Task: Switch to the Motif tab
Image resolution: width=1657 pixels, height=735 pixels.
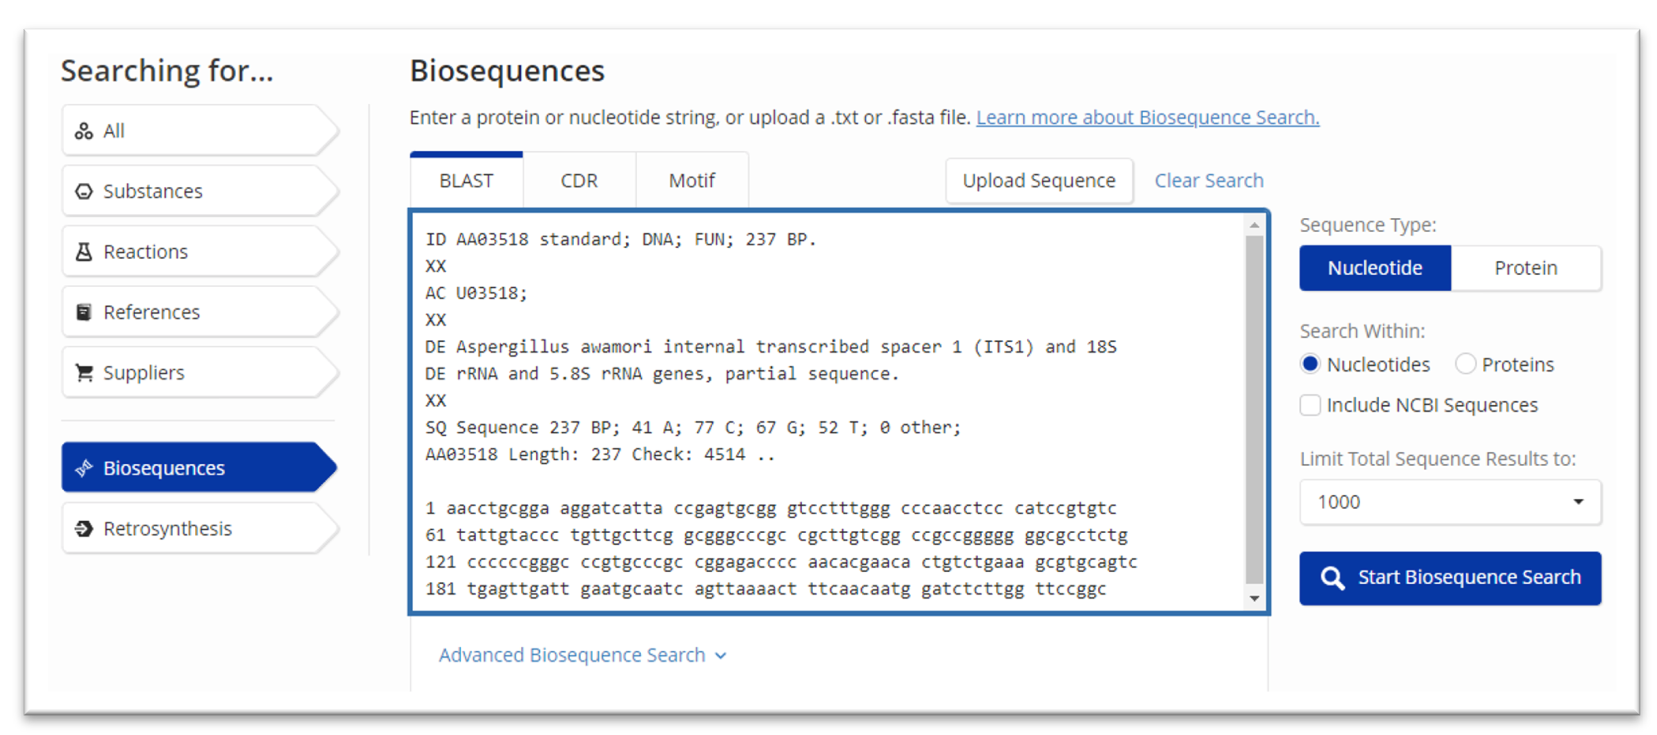Action: coord(692,181)
